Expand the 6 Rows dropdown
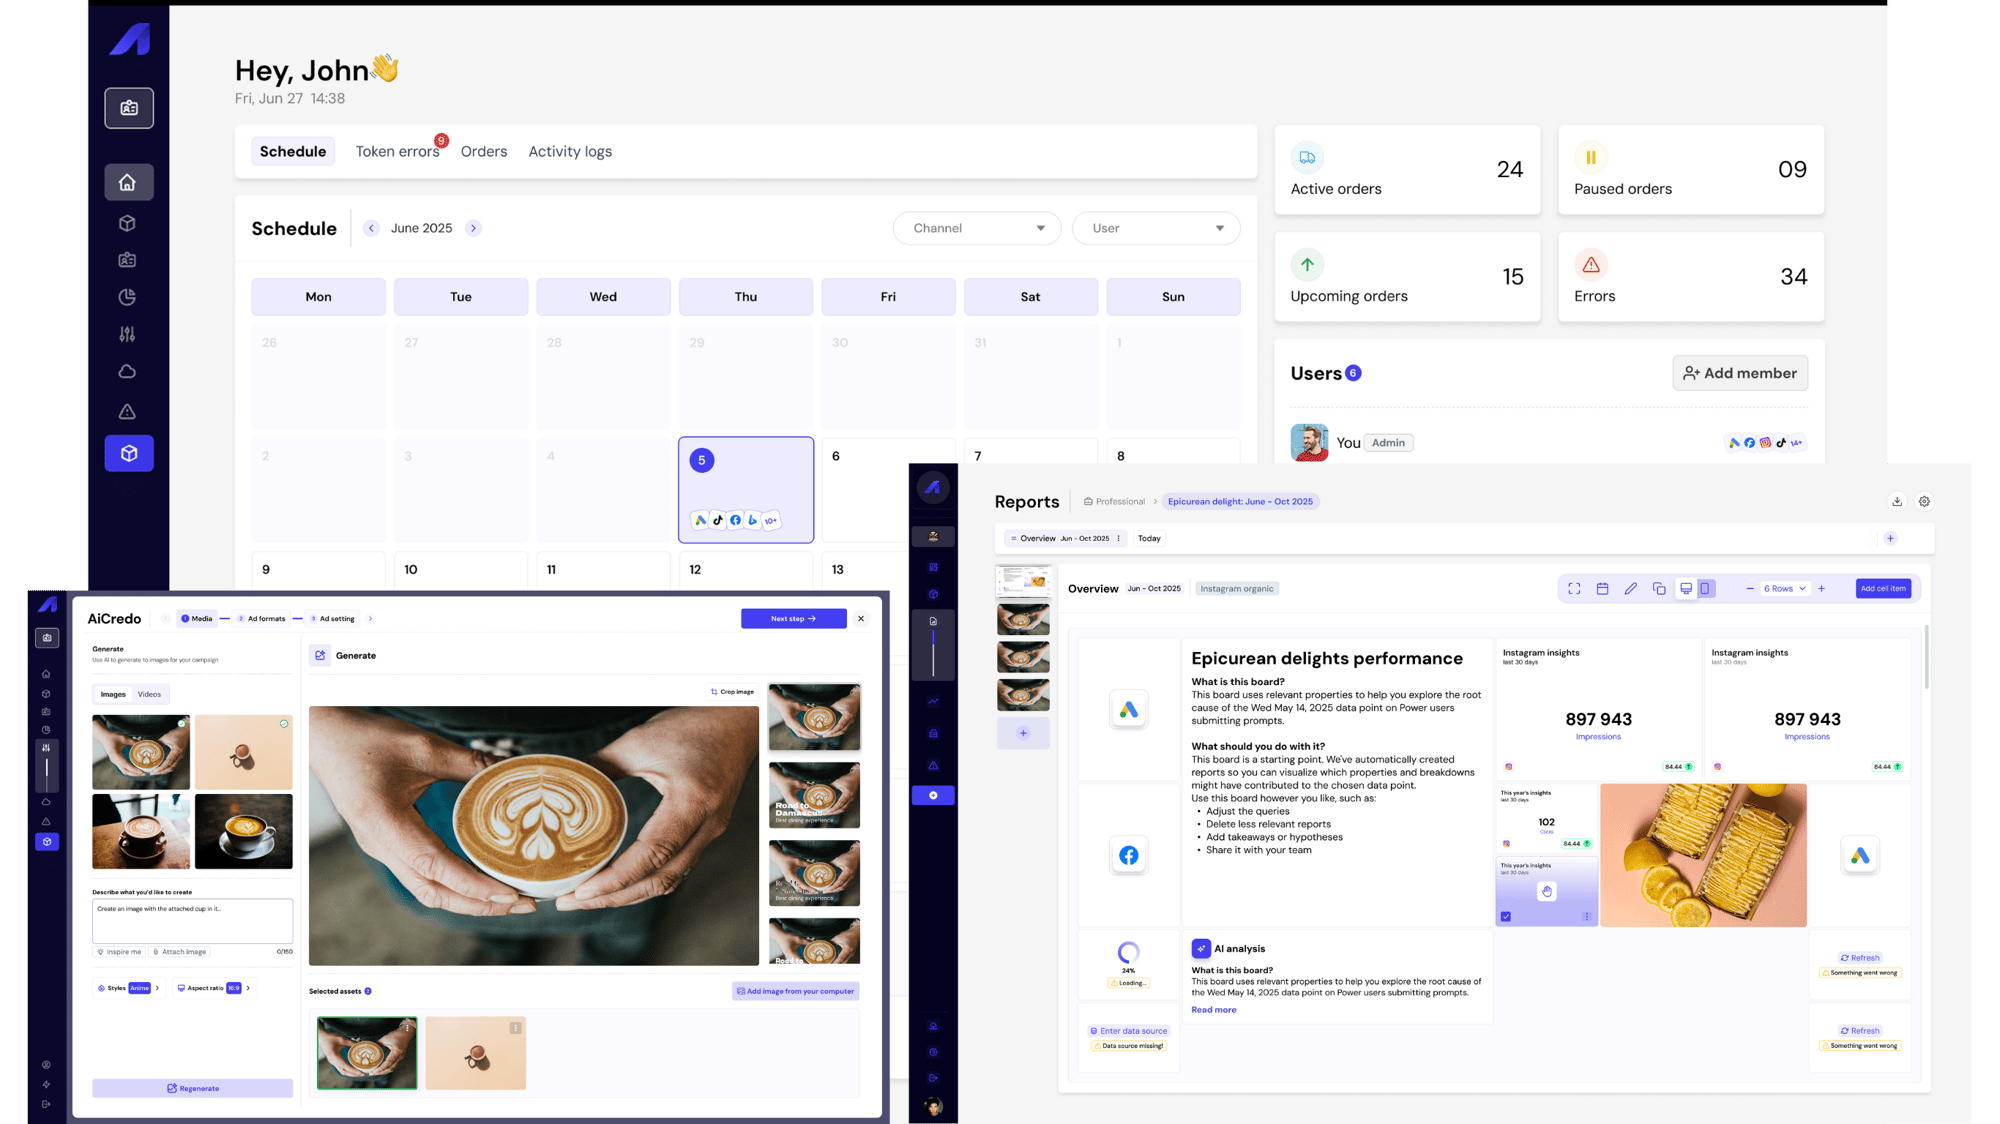Viewport: 2000px width, 1124px height. click(x=1786, y=589)
